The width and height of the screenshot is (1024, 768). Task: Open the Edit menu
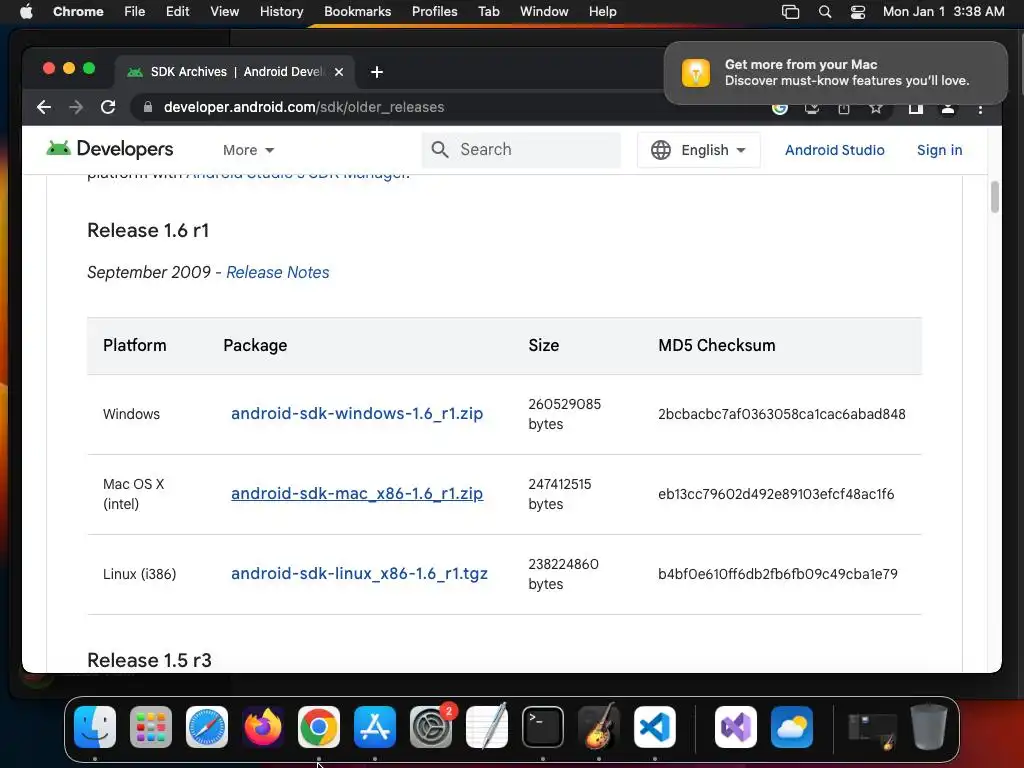[x=177, y=12]
